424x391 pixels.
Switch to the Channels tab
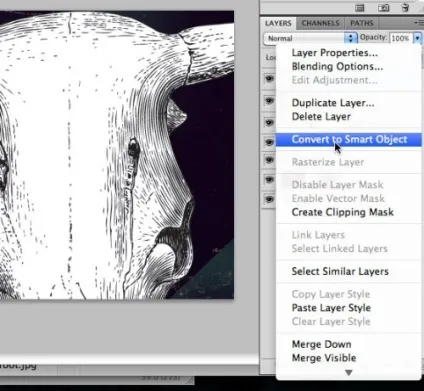(320, 23)
